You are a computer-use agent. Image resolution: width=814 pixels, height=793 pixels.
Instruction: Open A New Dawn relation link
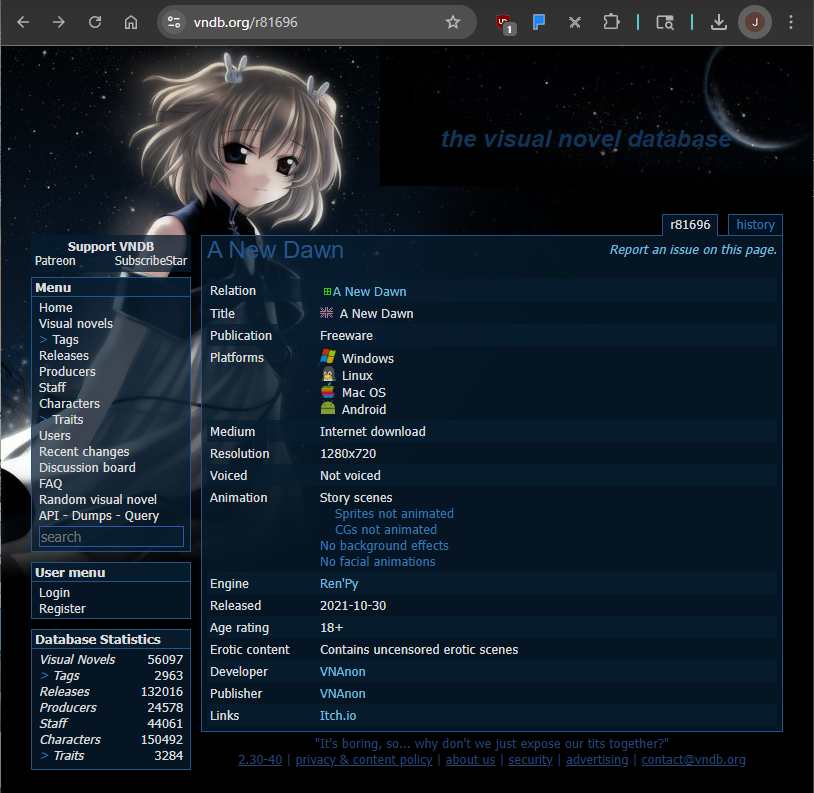click(369, 292)
